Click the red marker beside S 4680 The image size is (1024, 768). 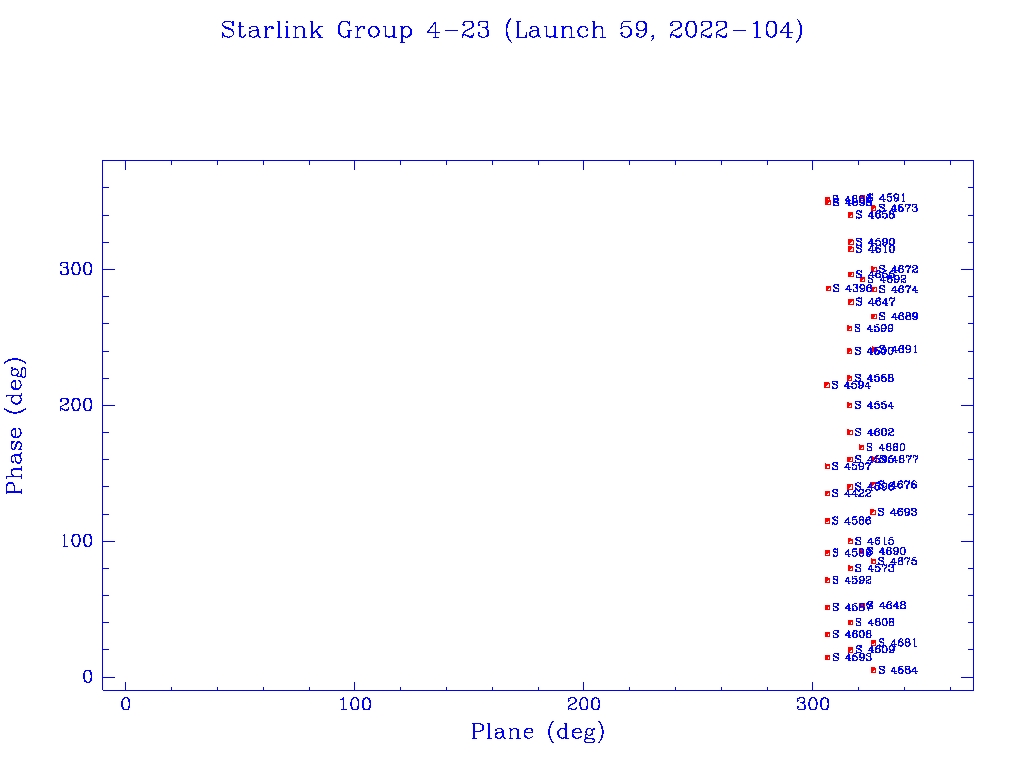[861, 447]
